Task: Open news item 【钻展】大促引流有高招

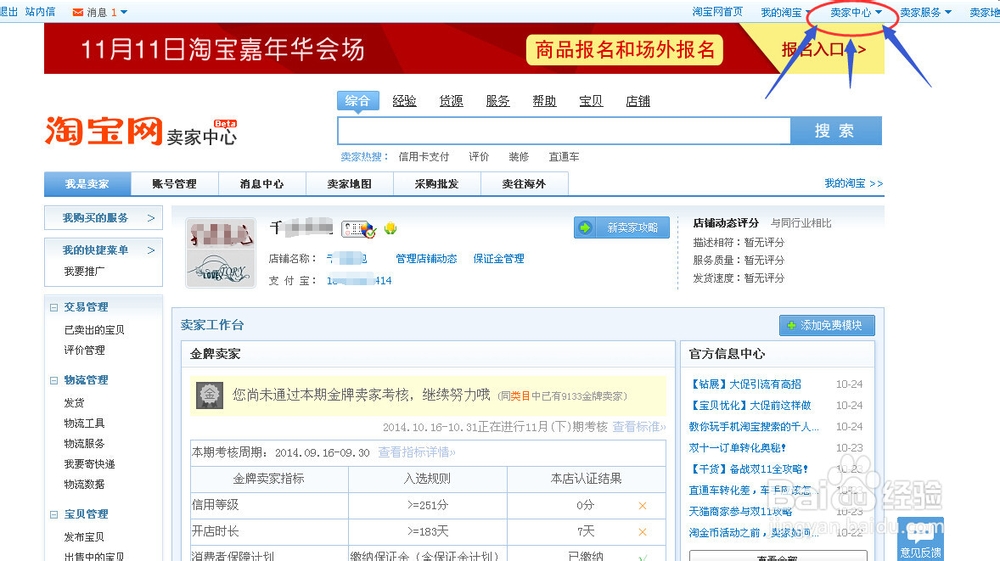Action: (x=745, y=384)
